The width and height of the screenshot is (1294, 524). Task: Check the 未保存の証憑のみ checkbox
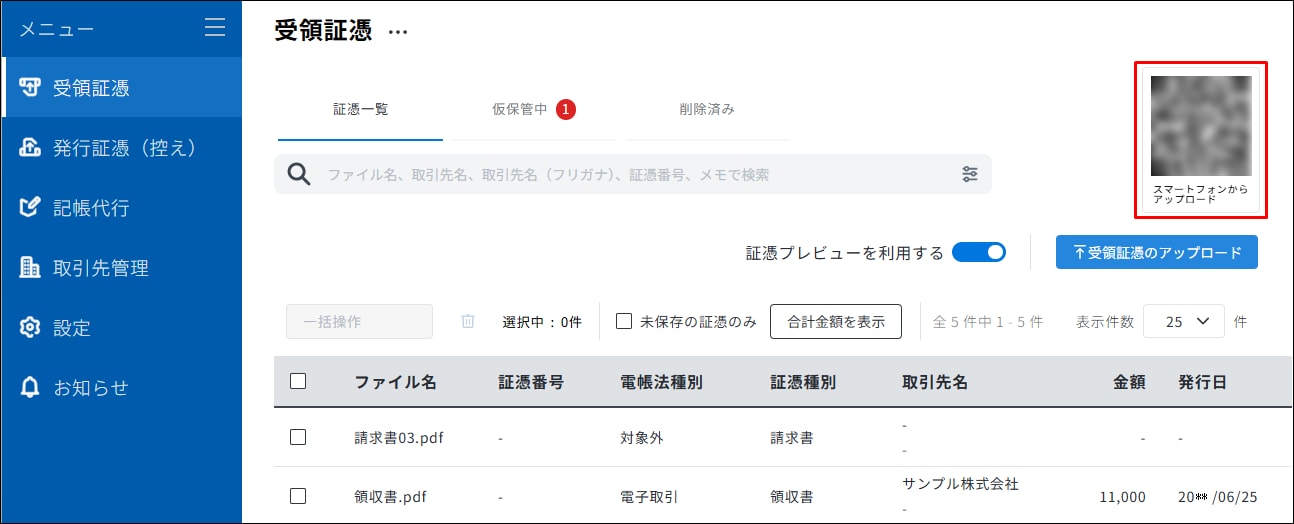click(624, 322)
